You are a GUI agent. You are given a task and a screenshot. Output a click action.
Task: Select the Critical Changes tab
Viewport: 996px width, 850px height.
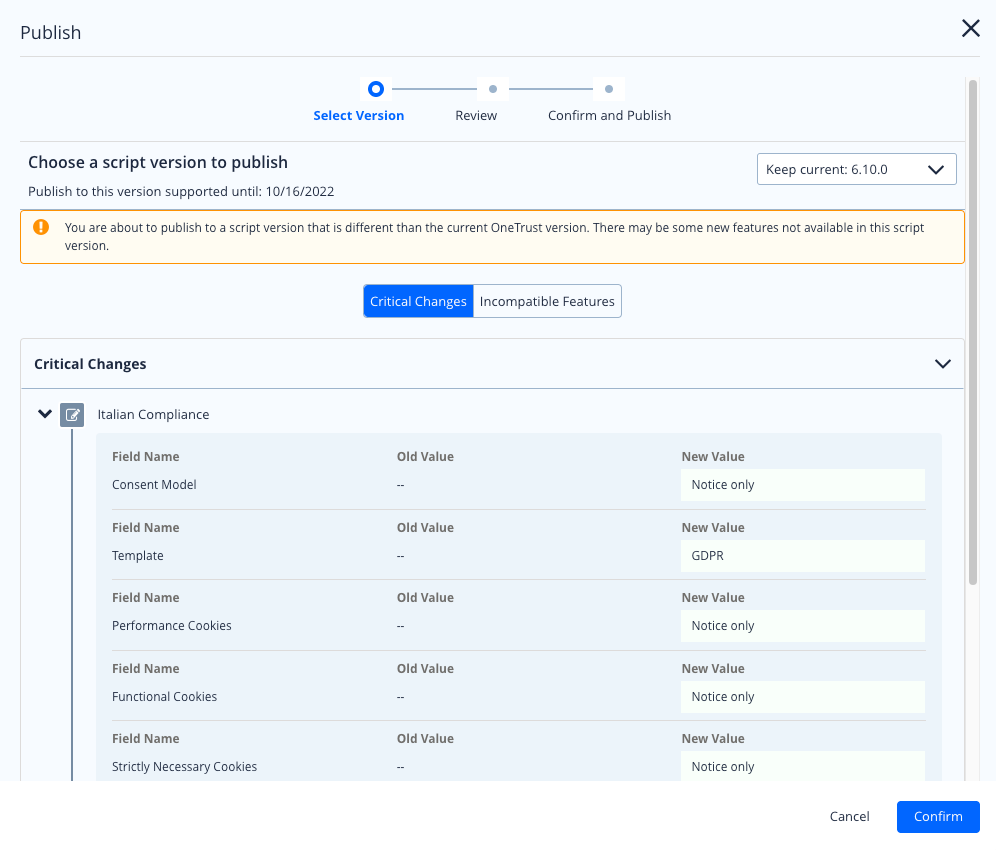pos(418,300)
